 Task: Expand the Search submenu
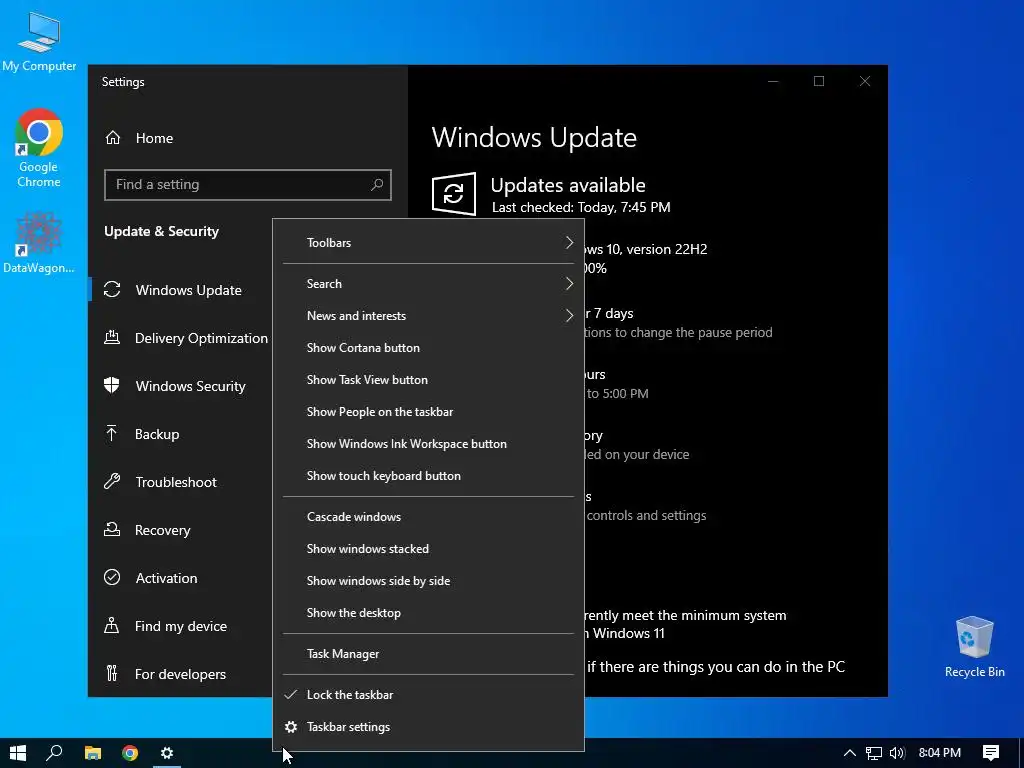coord(428,284)
